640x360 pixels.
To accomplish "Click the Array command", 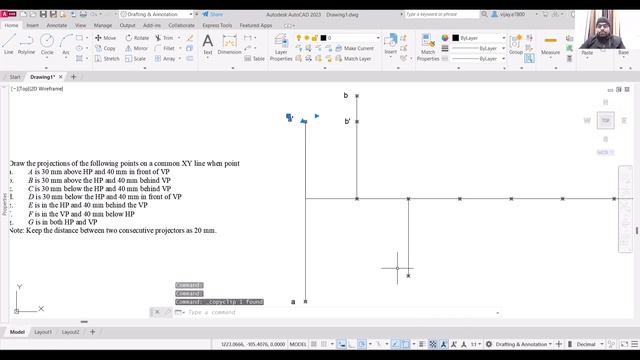I will point(165,59).
